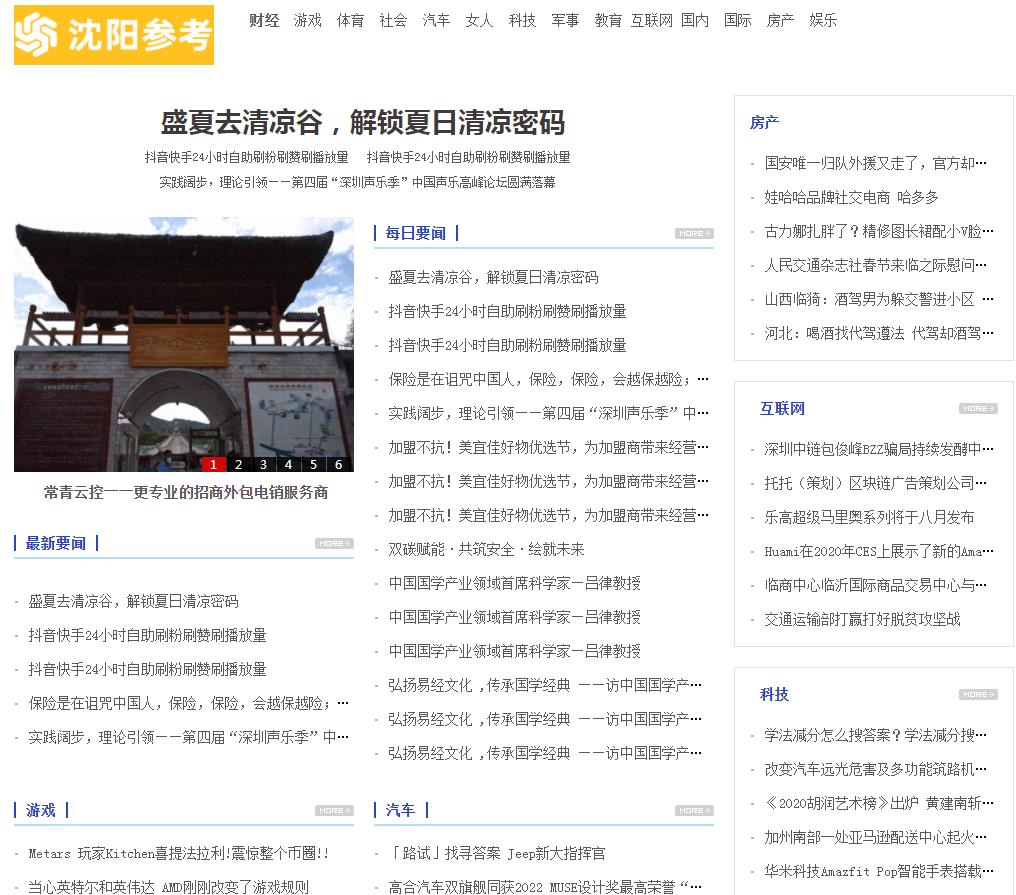Select slideshow page 5 indicator

[314, 464]
